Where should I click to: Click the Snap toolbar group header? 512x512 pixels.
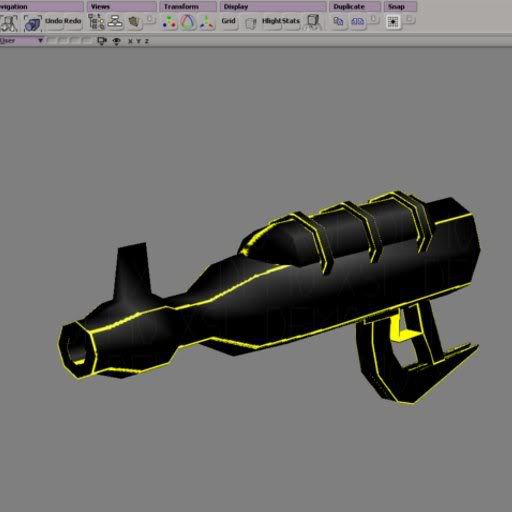[x=400, y=7]
